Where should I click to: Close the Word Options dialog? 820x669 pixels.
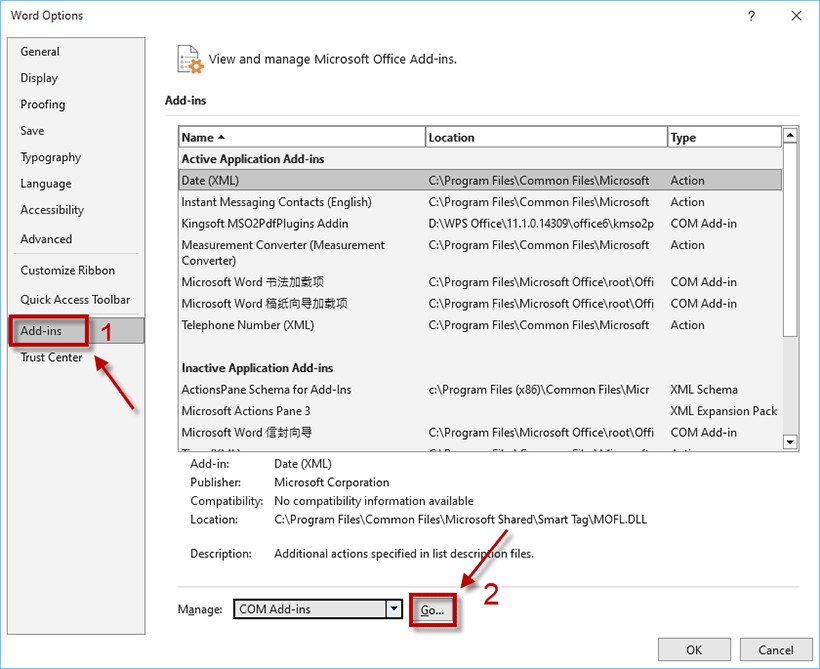(x=796, y=16)
